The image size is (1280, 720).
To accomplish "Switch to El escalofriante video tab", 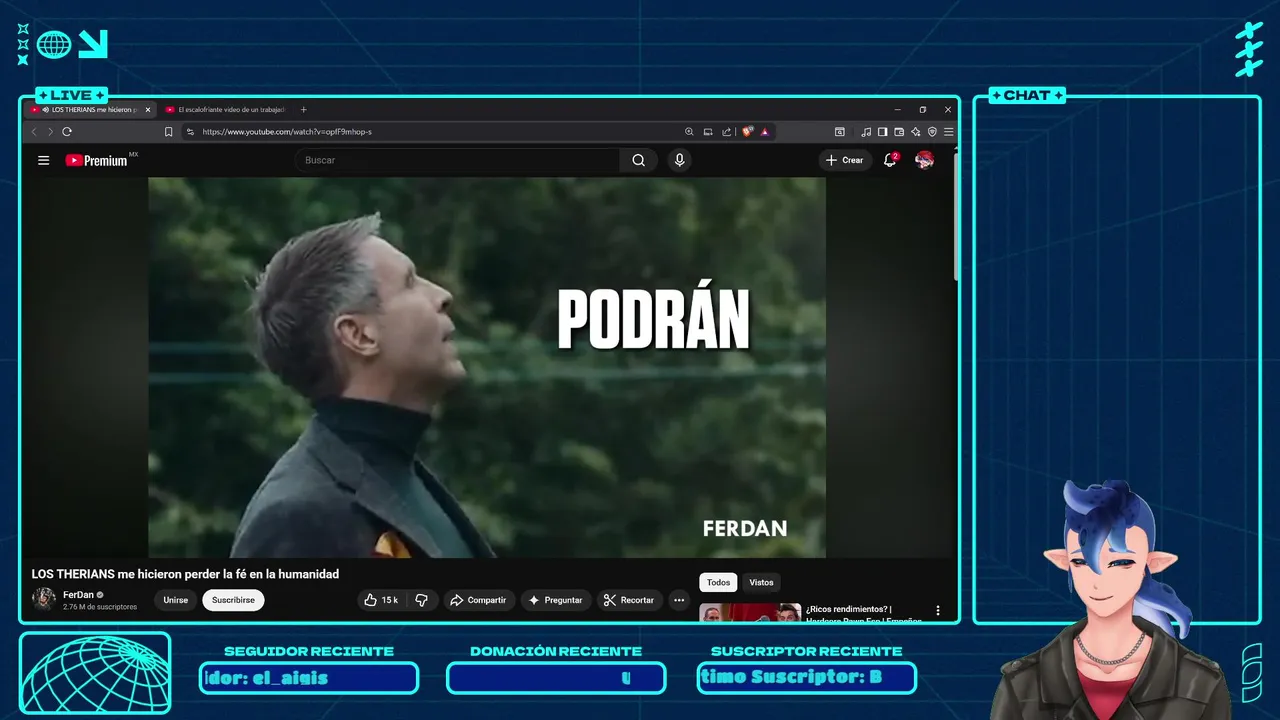I will point(225,110).
